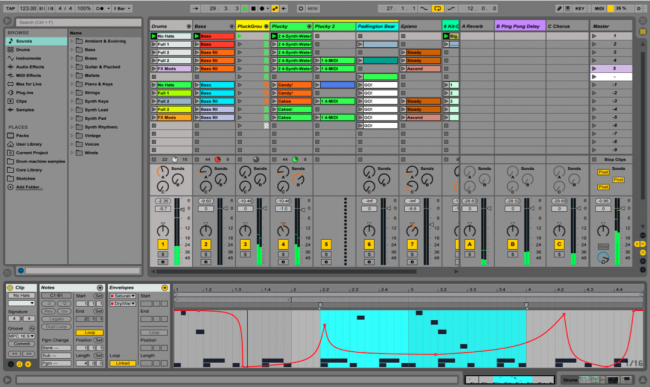Viewport: 650px width, 387px height.
Task: Enable the MIDI map mode switch
Action: 599,8
